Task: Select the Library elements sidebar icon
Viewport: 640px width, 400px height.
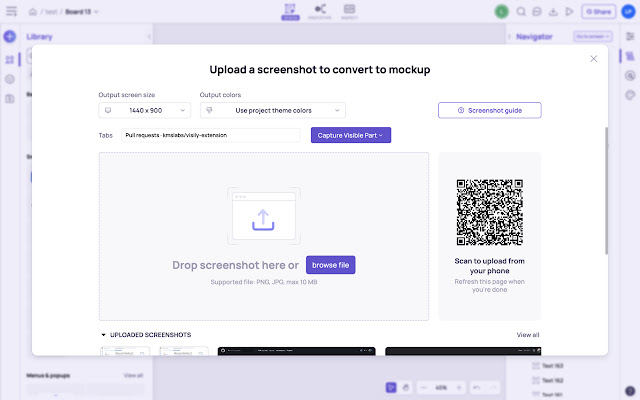Action: click(x=10, y=60)
